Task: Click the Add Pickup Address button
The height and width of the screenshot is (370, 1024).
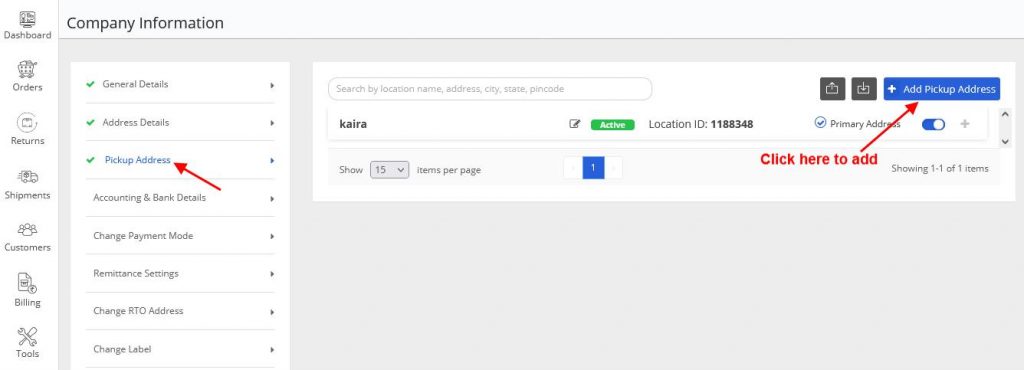Action: click(x=942, y=89)
